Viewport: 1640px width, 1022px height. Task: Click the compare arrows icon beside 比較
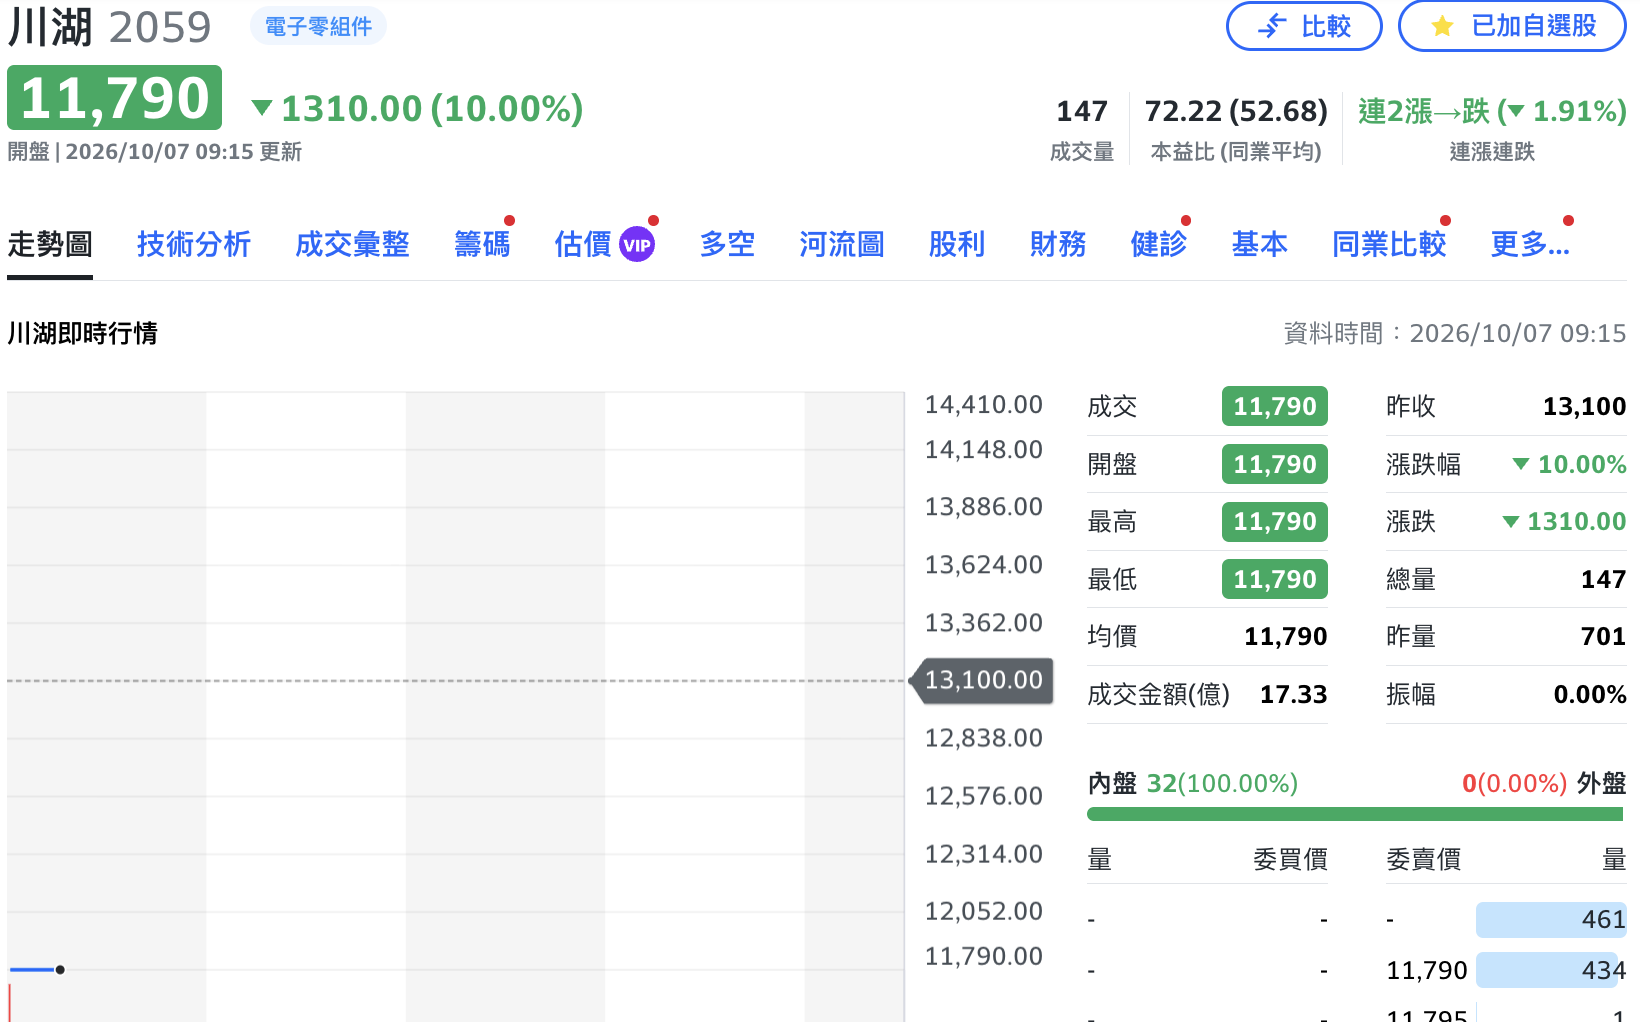(x=1272, y=26)
